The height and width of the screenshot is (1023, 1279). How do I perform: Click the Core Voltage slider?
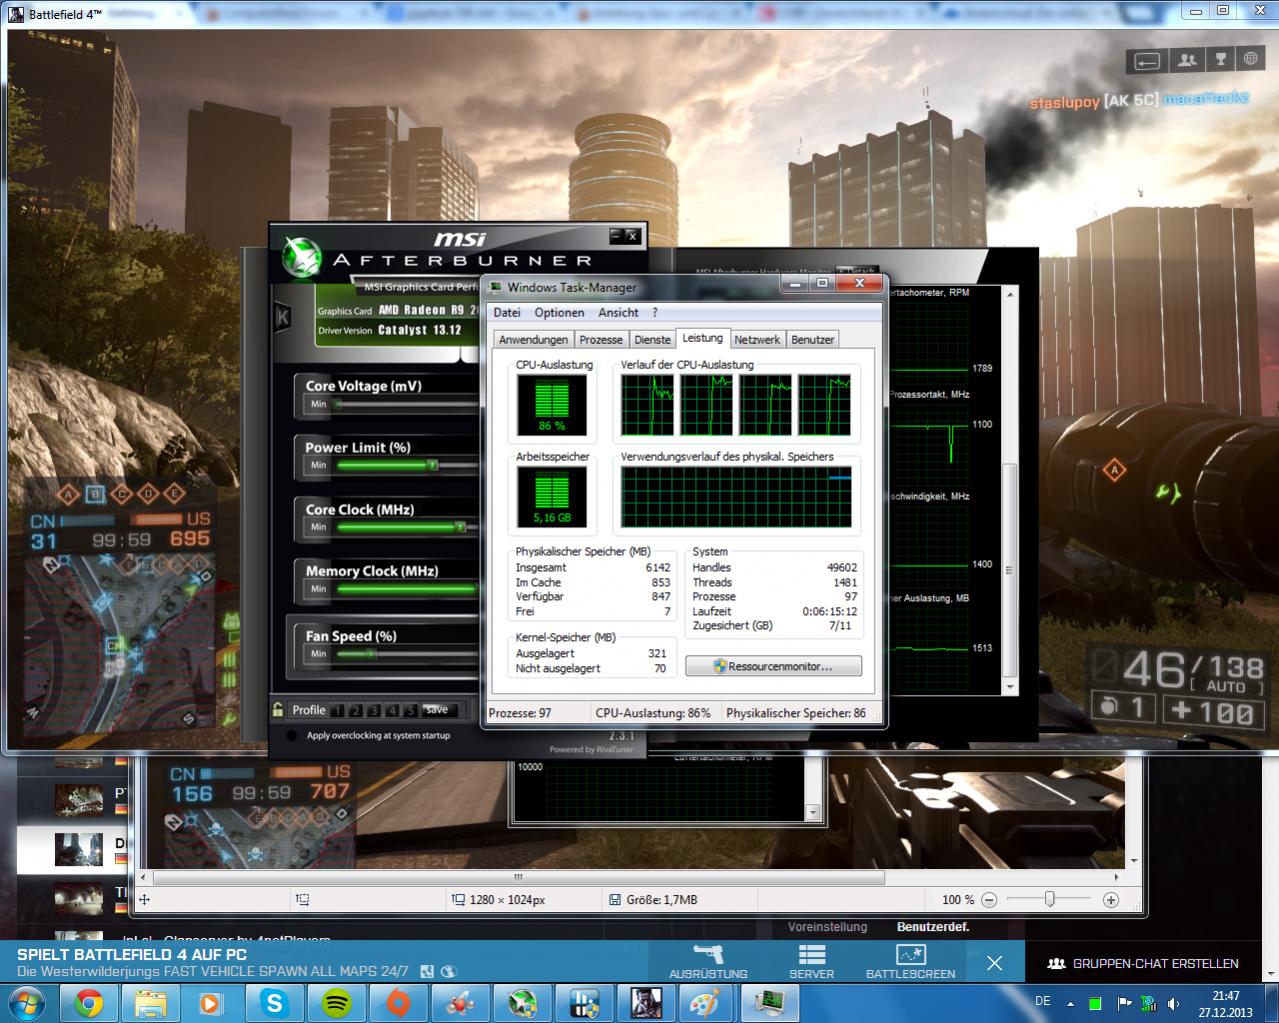point(407,404)
